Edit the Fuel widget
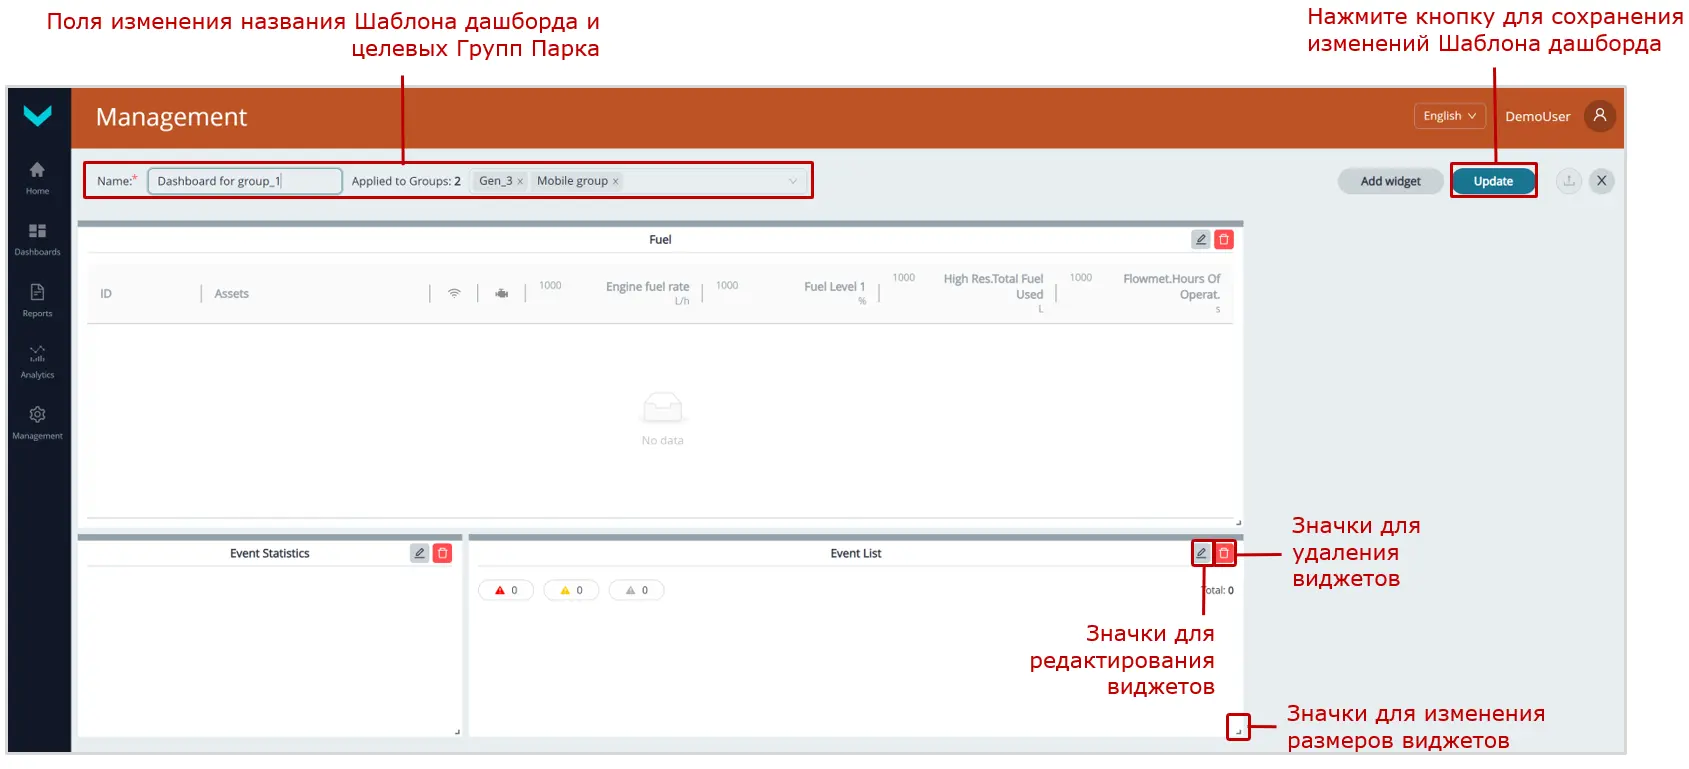This screenshot has width=1689, height=769. (1201, 240)
